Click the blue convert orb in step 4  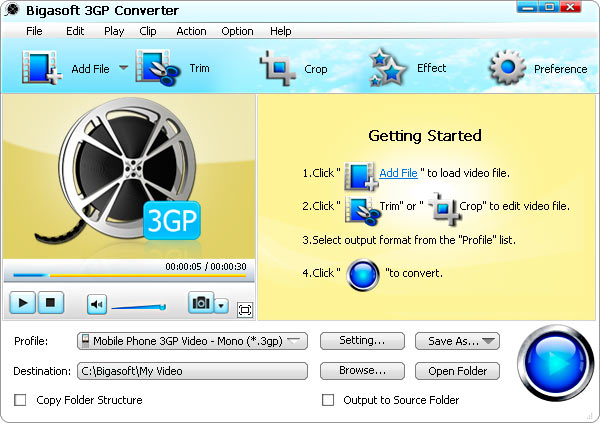[x=363, y=274]
